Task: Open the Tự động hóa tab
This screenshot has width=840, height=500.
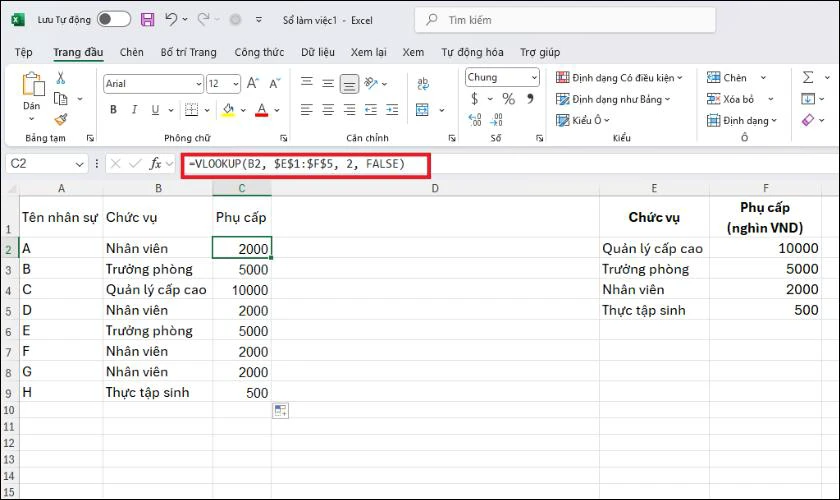Action: pos(472,52)
